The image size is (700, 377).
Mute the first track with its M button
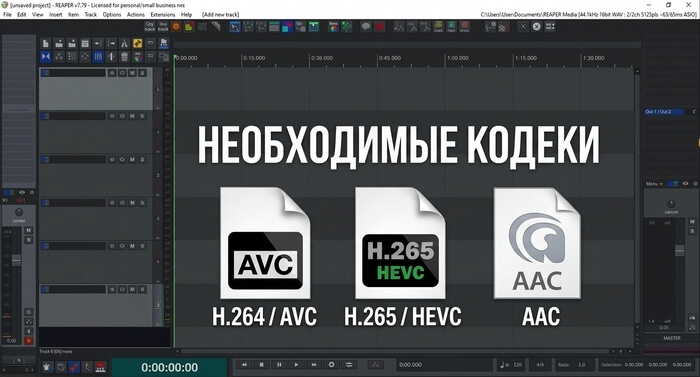point(133,73)
